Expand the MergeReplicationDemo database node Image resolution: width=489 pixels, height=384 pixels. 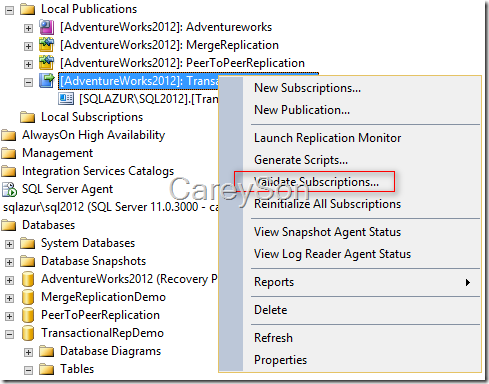tap(9, 298)
